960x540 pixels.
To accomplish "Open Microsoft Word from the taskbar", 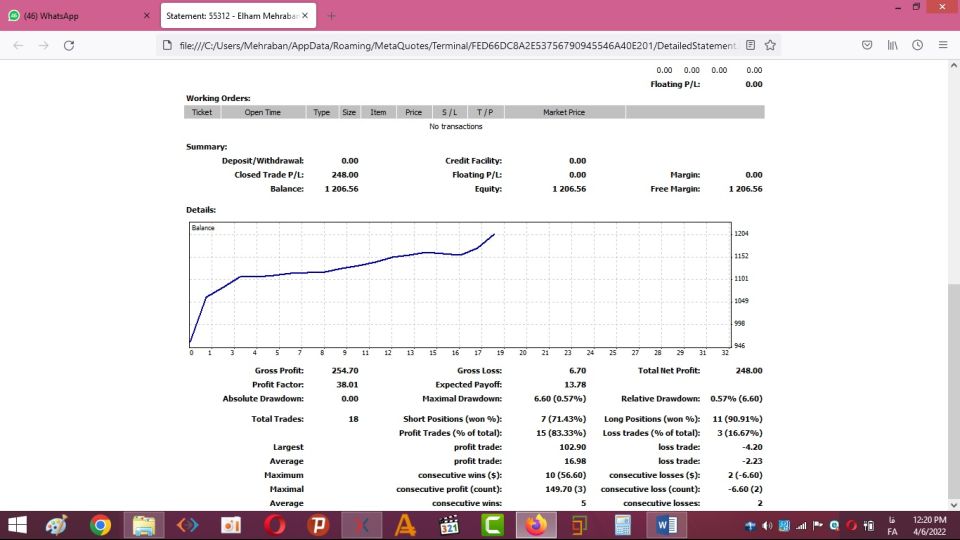I will (666, 524).
